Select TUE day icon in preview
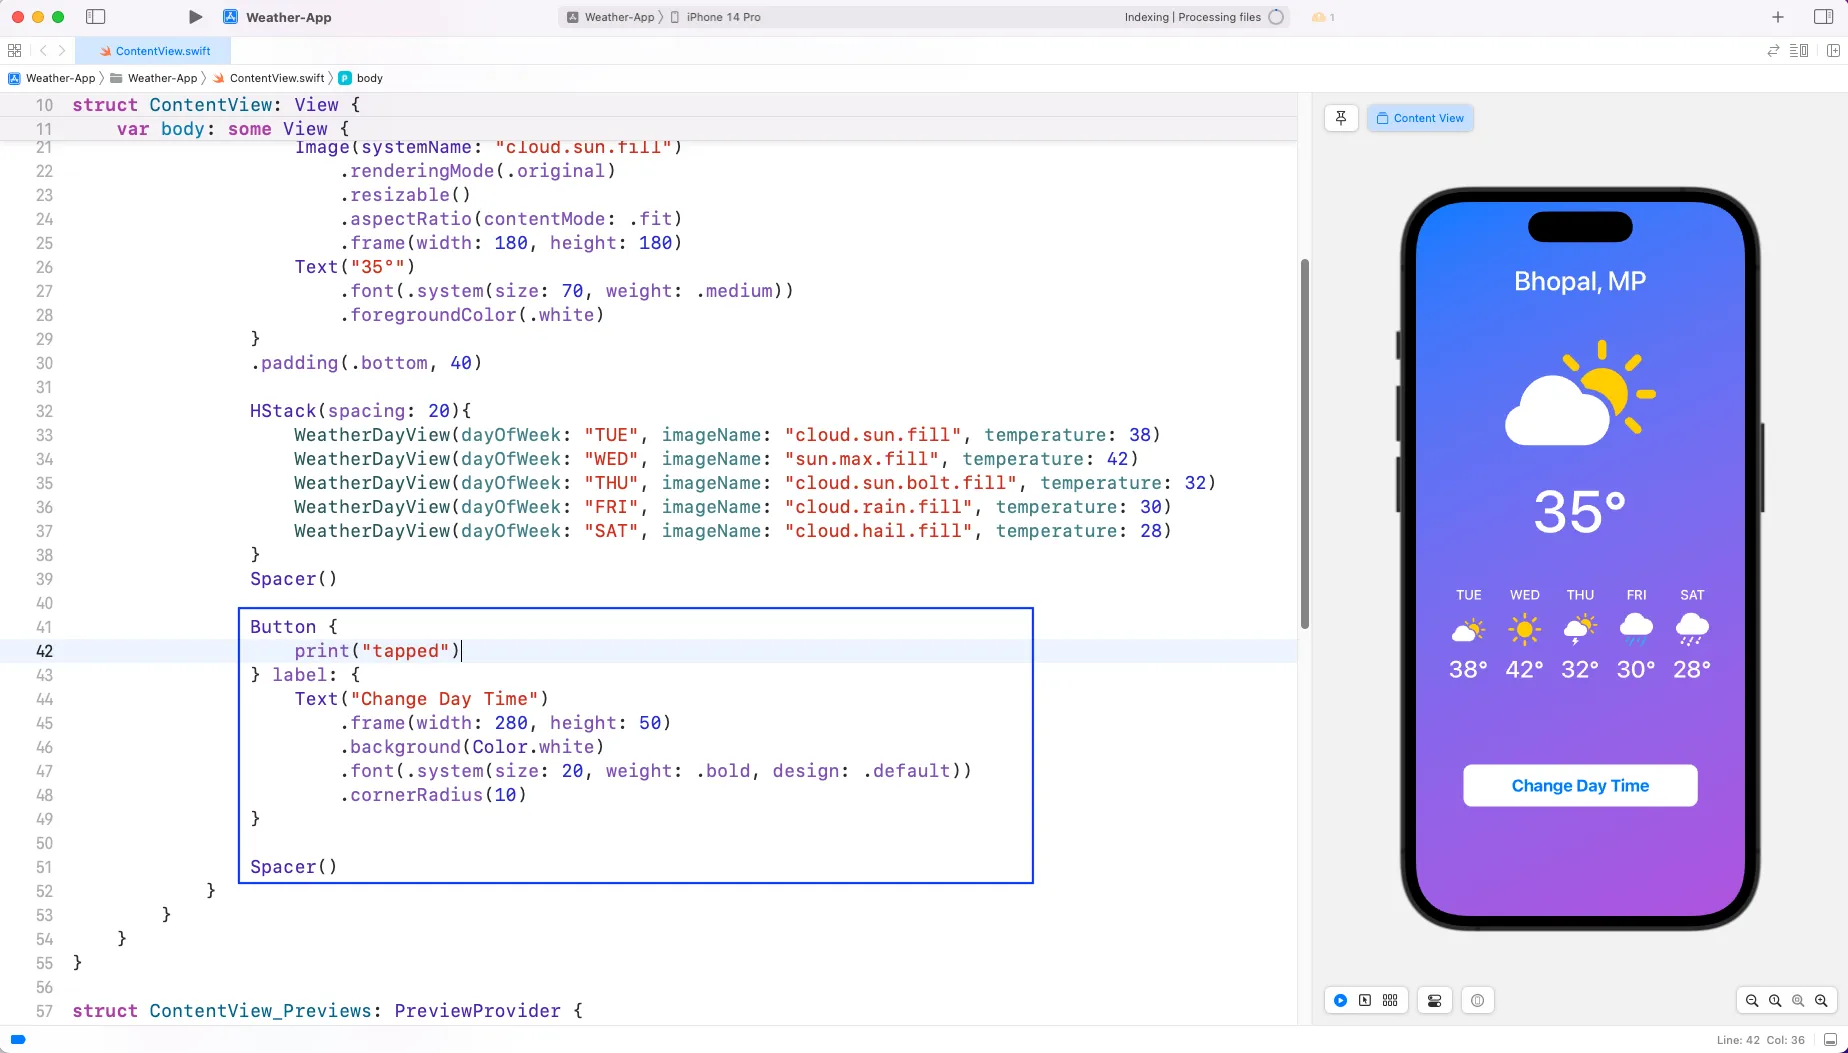This screenshot has width=1848, height=1053. pyautogui.click(x=1468, y=630)
